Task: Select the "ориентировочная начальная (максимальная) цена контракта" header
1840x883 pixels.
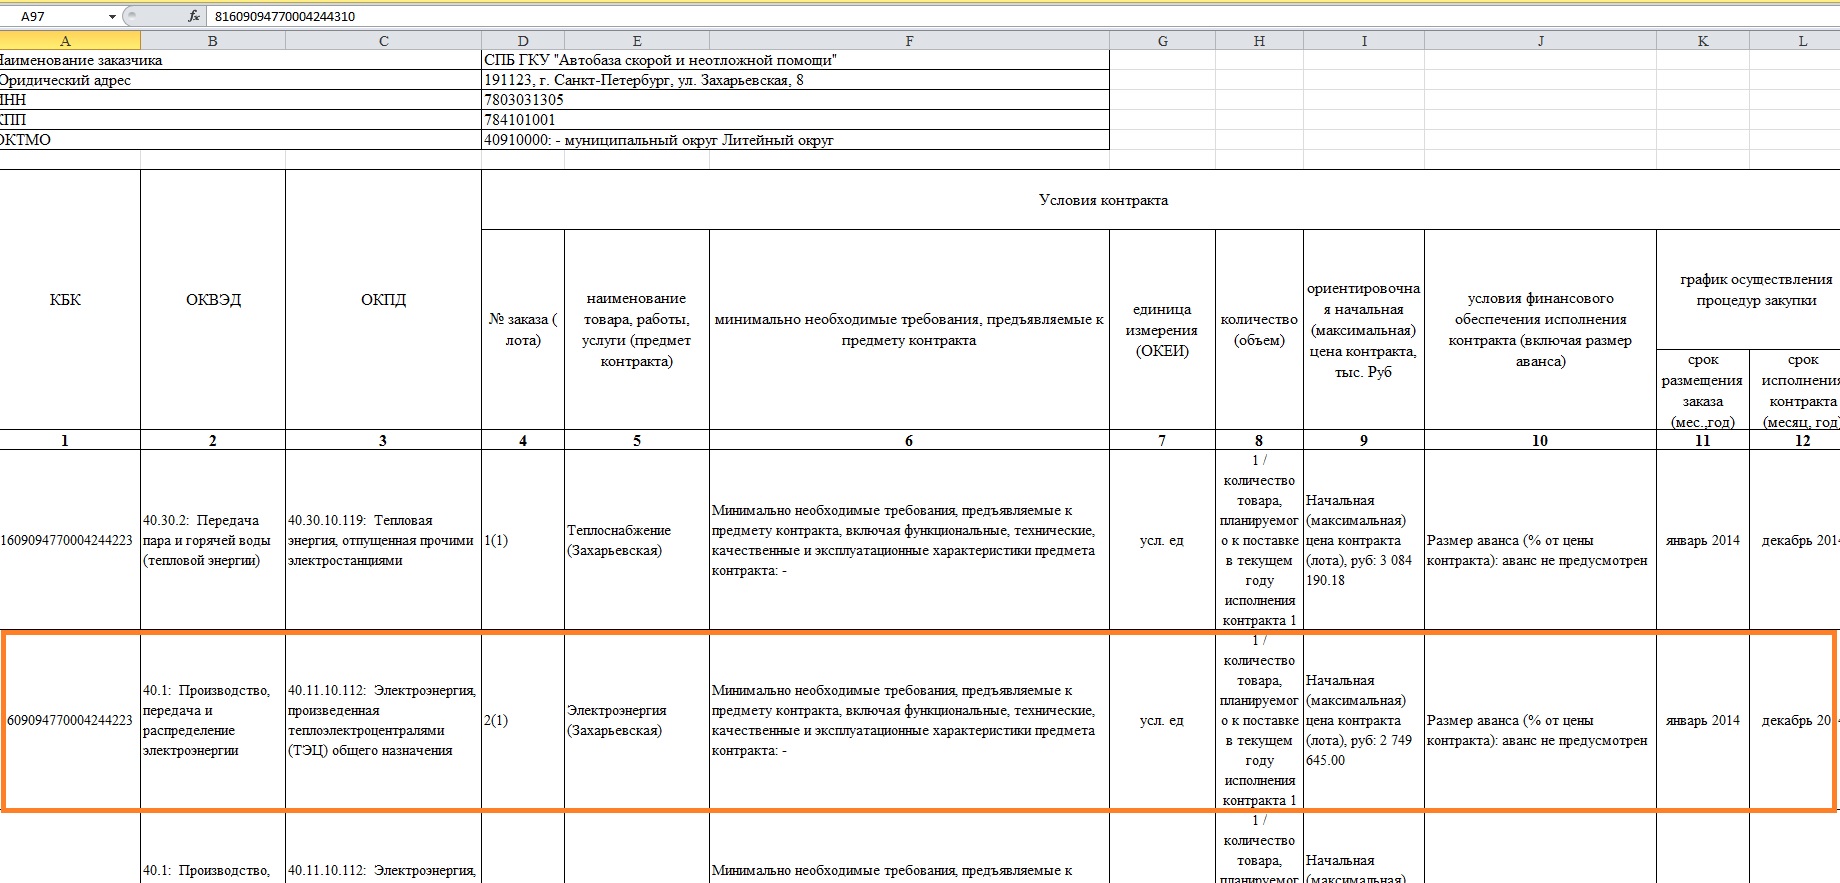Action: pyautogui.click(x=1364, y=330)
